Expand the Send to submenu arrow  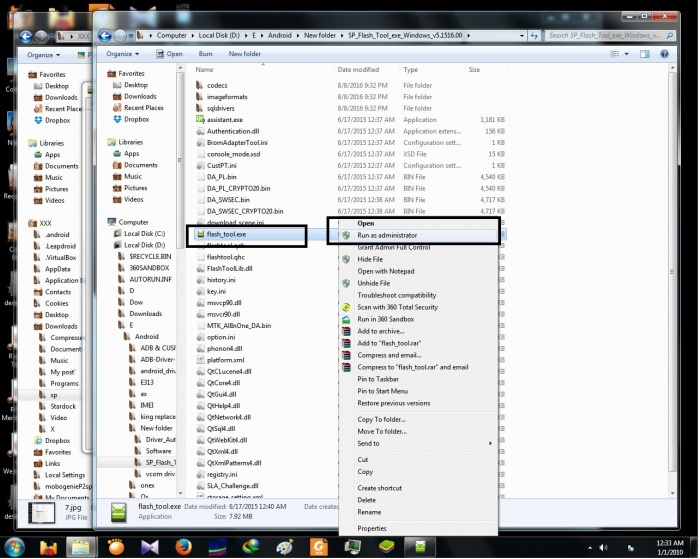[490, 443]
